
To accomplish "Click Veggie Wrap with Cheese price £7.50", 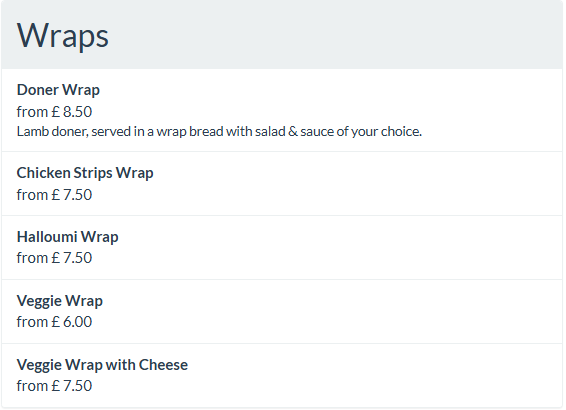I will (x=54, y=386).
